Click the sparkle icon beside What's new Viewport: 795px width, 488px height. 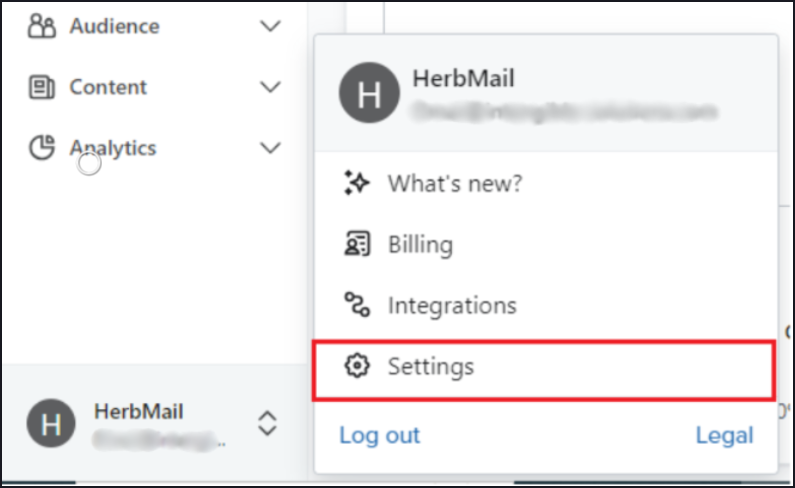[x=356, y=183]
